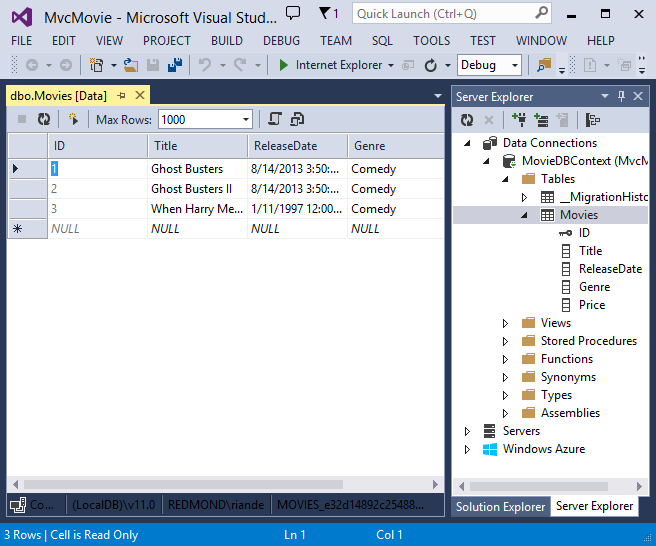Click the Open File toolbar icon
Viewport: 656px width, 546px height.
[131, 65]
